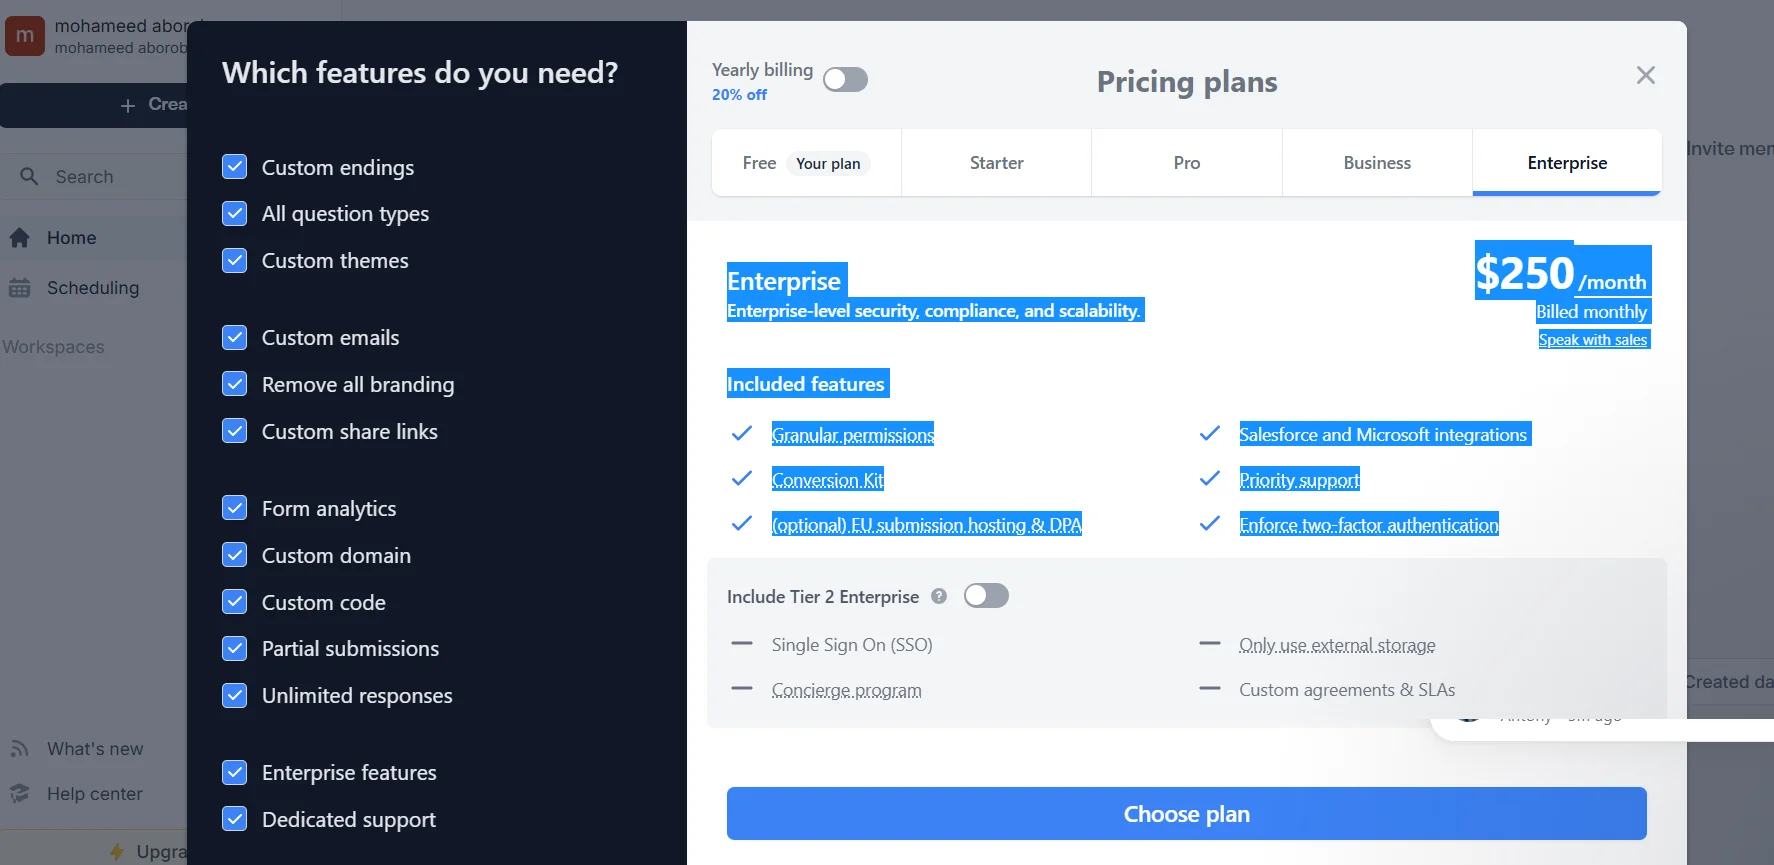
Task: Uncheck the Custom endings checkbox
Action: click(x=235, y=167)
